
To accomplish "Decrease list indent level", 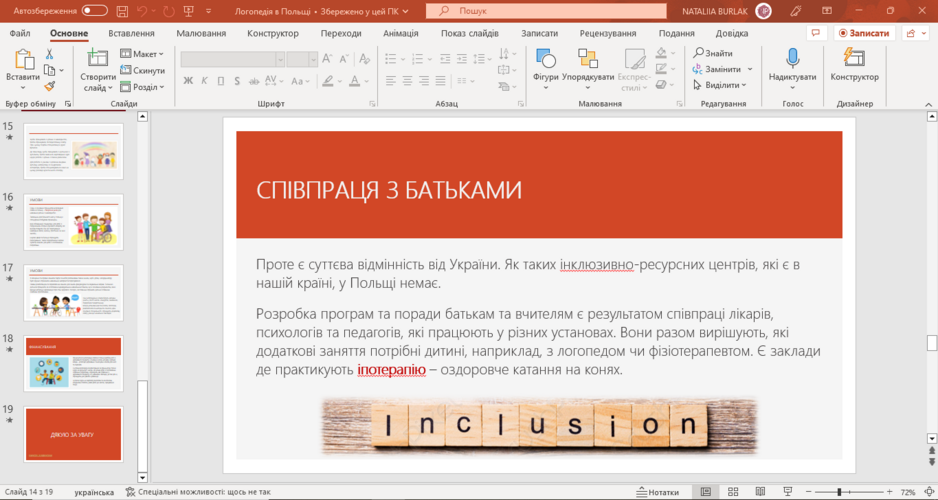I will coord(445,59).
